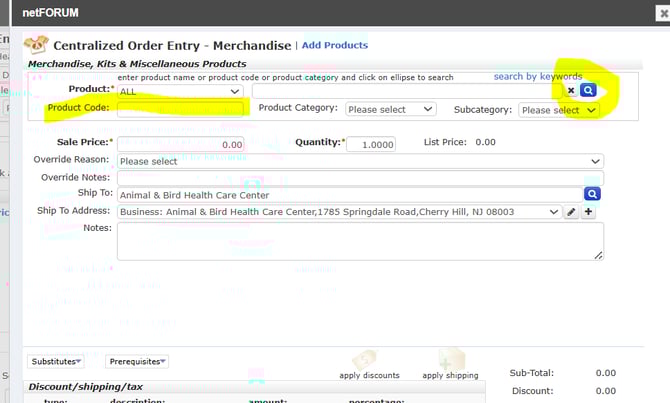Open the Product ALL dropdown

tap(180, 91)
